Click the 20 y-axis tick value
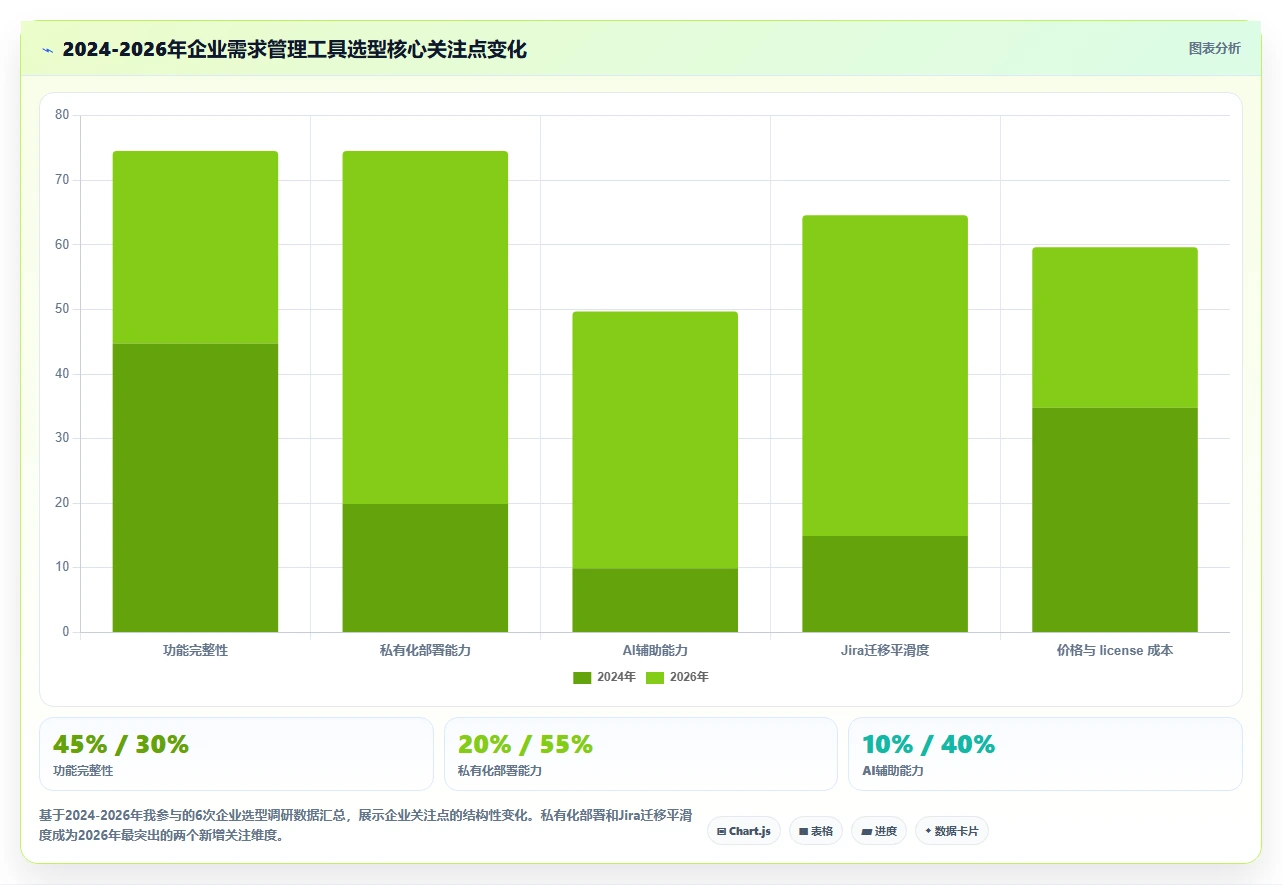The width and height of the screenshot is (1282, 885). (62, 503)
